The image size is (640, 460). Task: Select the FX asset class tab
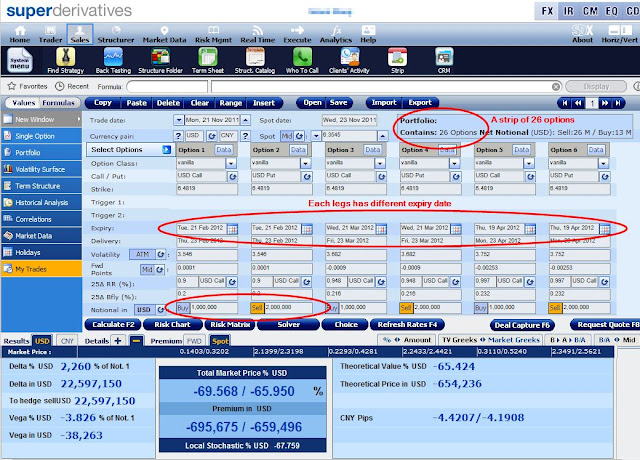[x=547, y=11]
